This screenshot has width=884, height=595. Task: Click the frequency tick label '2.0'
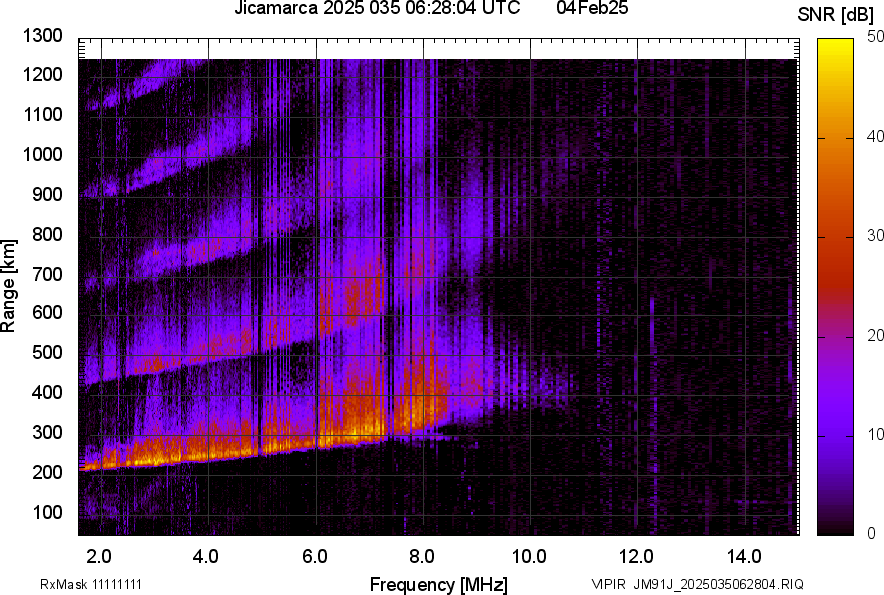point(99,557)
